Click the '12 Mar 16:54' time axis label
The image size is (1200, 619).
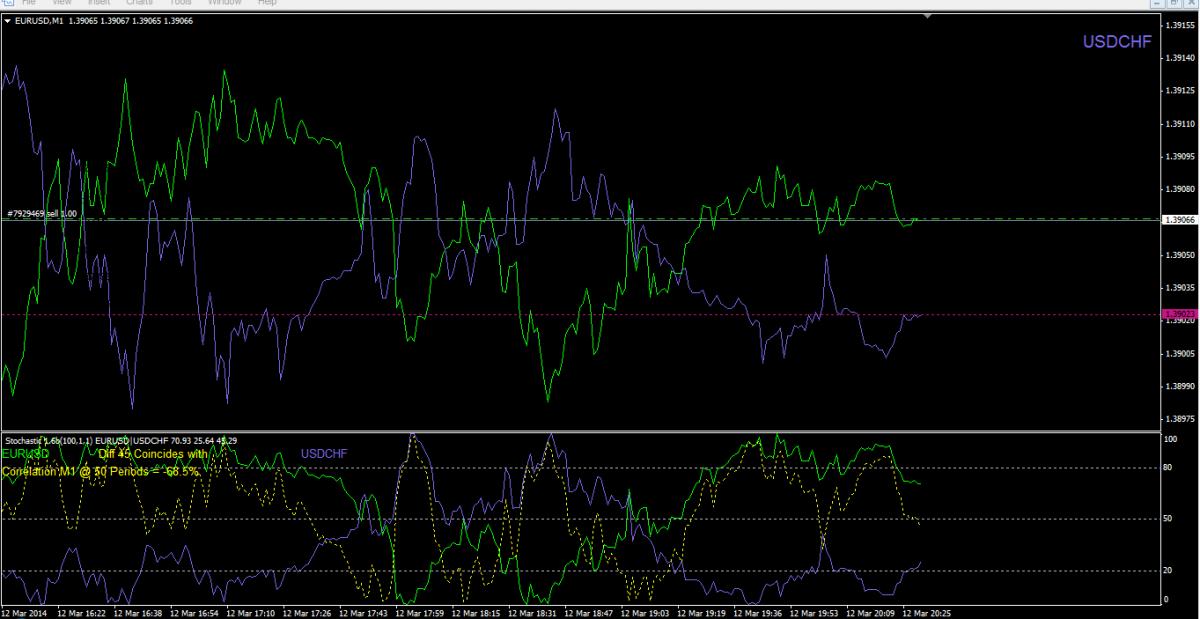tap(194, 612)
